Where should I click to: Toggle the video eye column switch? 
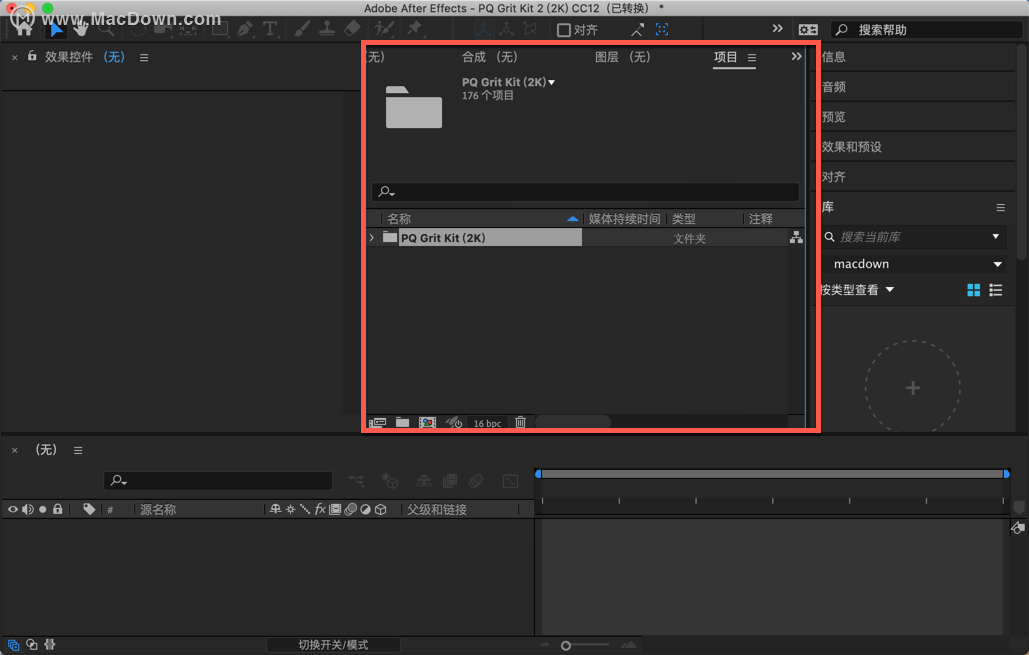12,509
